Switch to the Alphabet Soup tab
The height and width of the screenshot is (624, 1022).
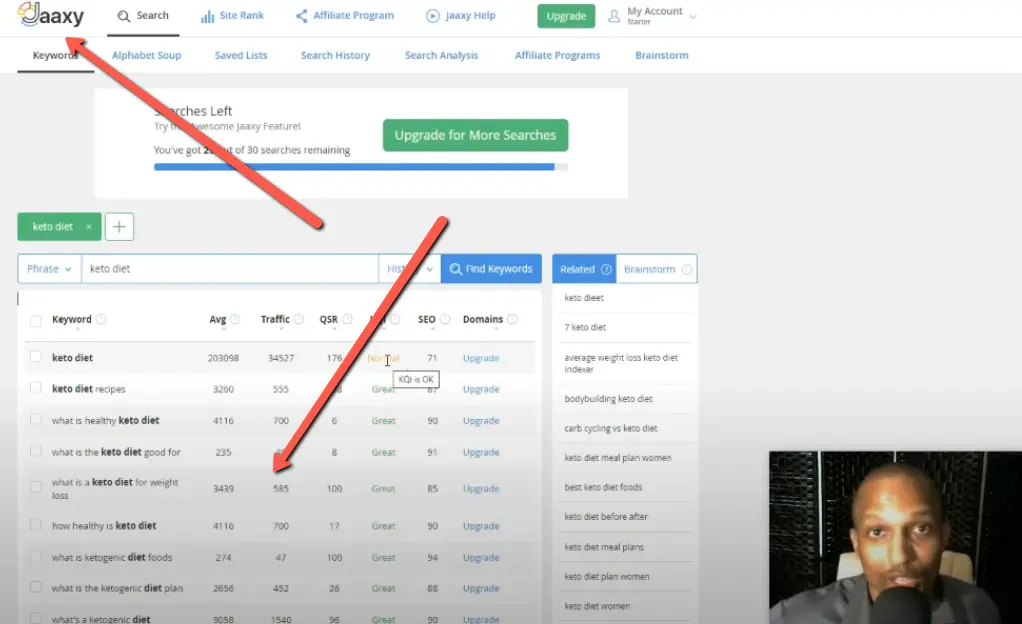pos(146,55)
